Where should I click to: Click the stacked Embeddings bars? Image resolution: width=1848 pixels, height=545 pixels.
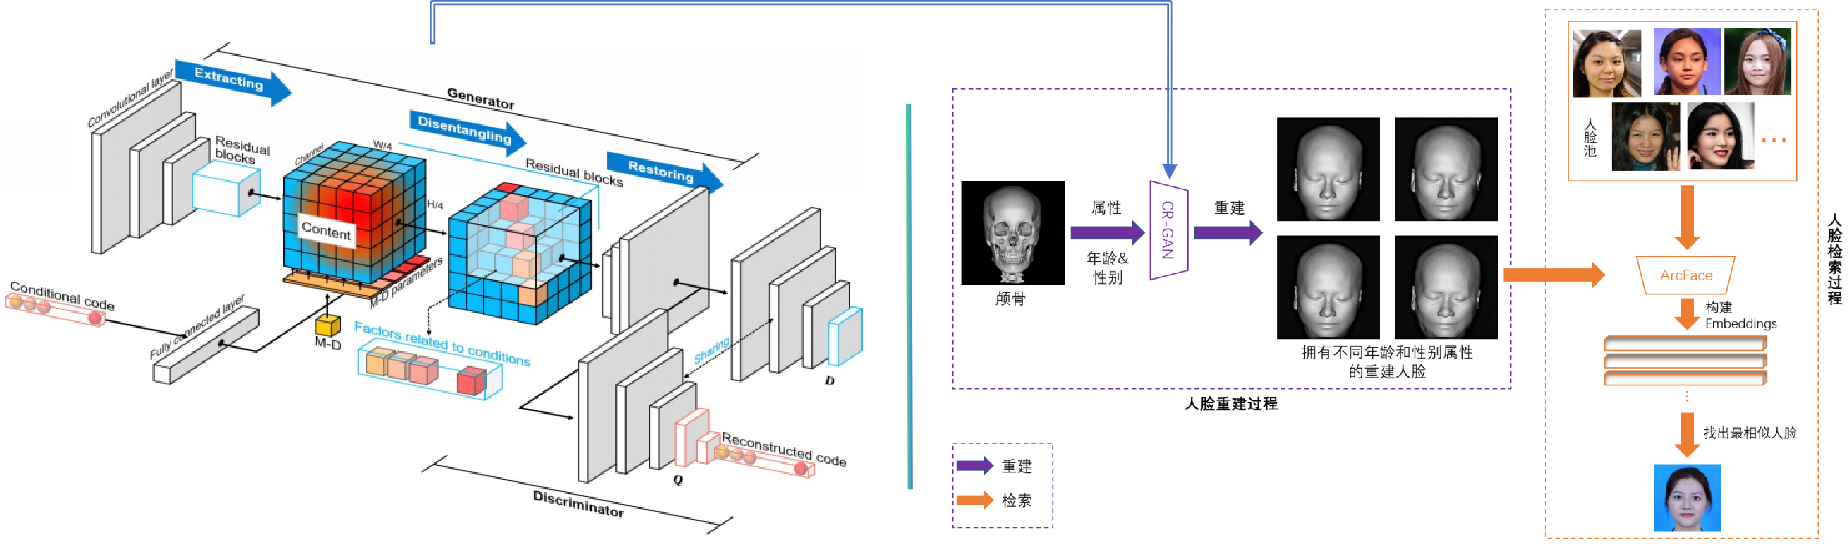click(x=1685, y=361)
